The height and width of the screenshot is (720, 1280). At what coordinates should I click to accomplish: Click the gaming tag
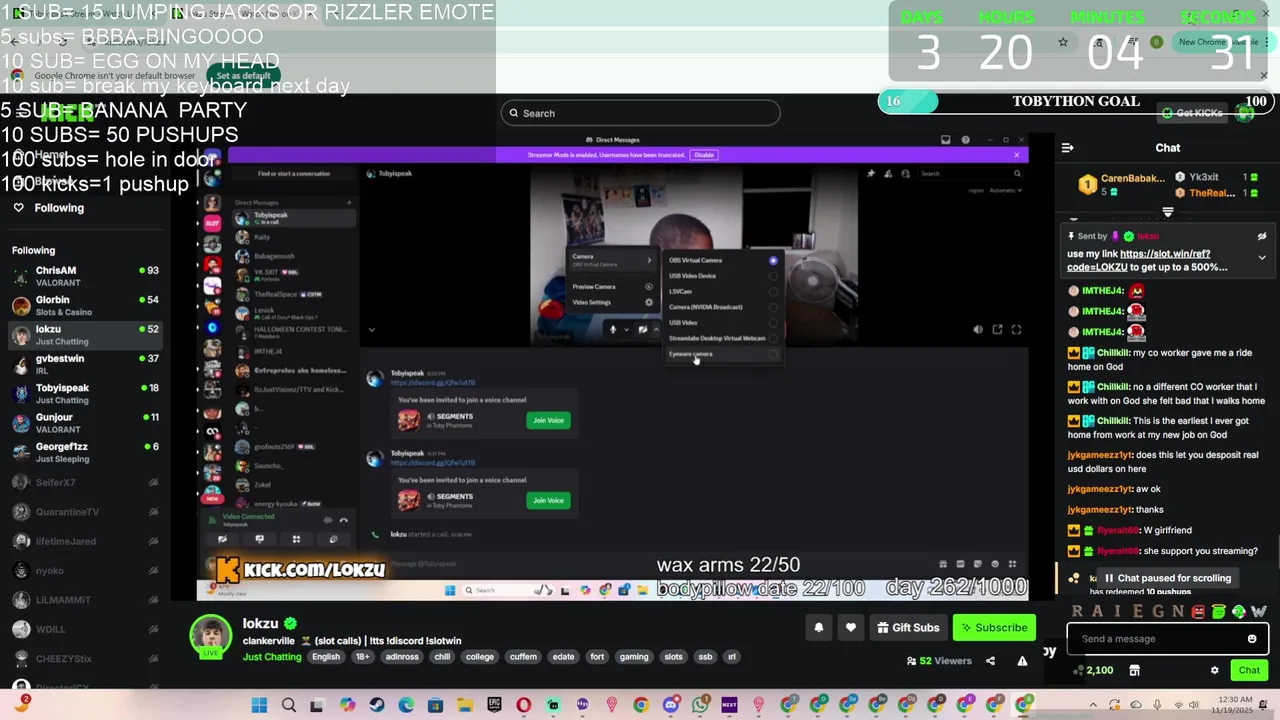[x=634, y=657]
